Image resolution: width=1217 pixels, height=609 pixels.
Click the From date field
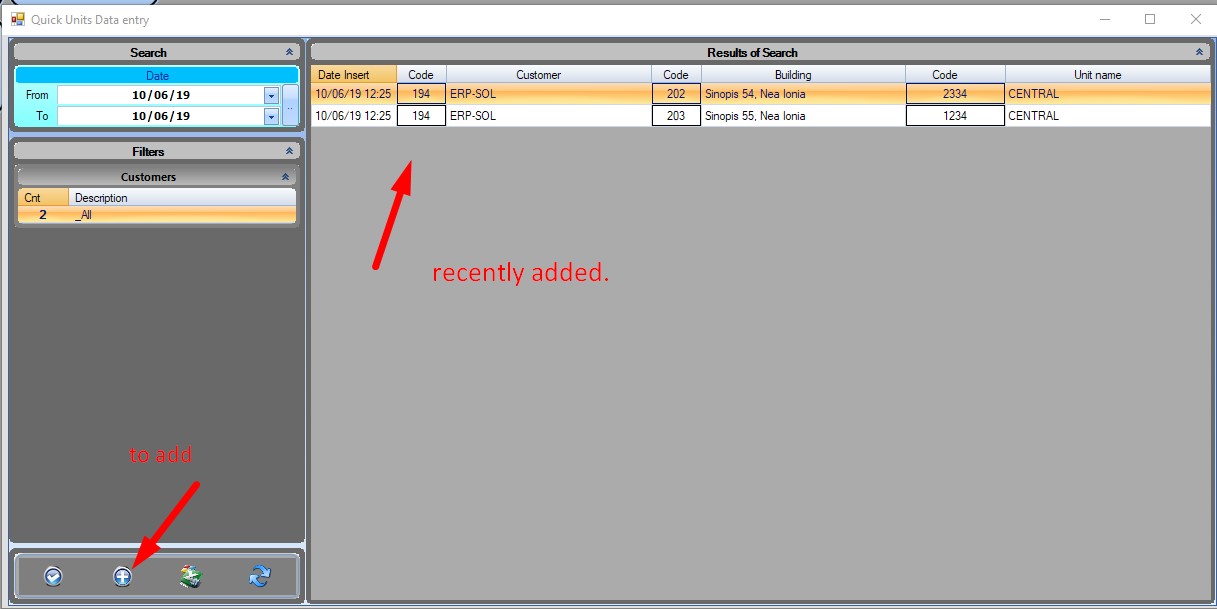coord(160,95)
